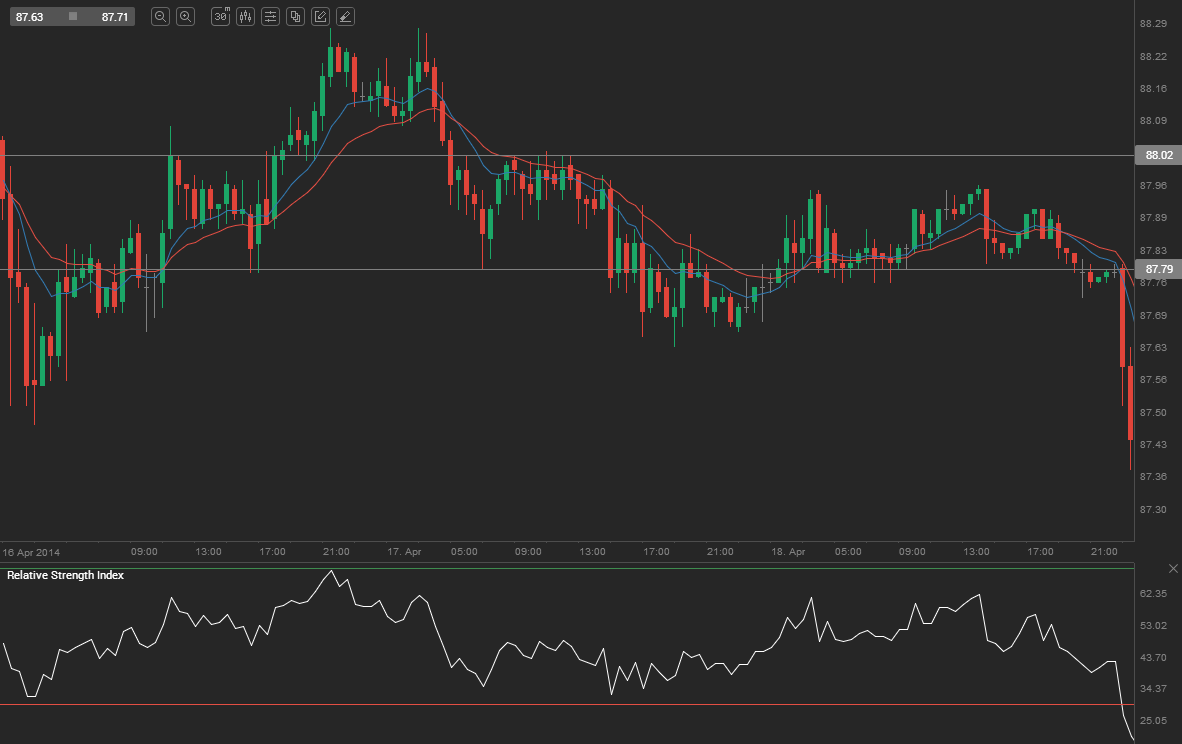Click the duplicate chart icon
Viewport: 1182px width, 744px height.
(x=295, y=16)
